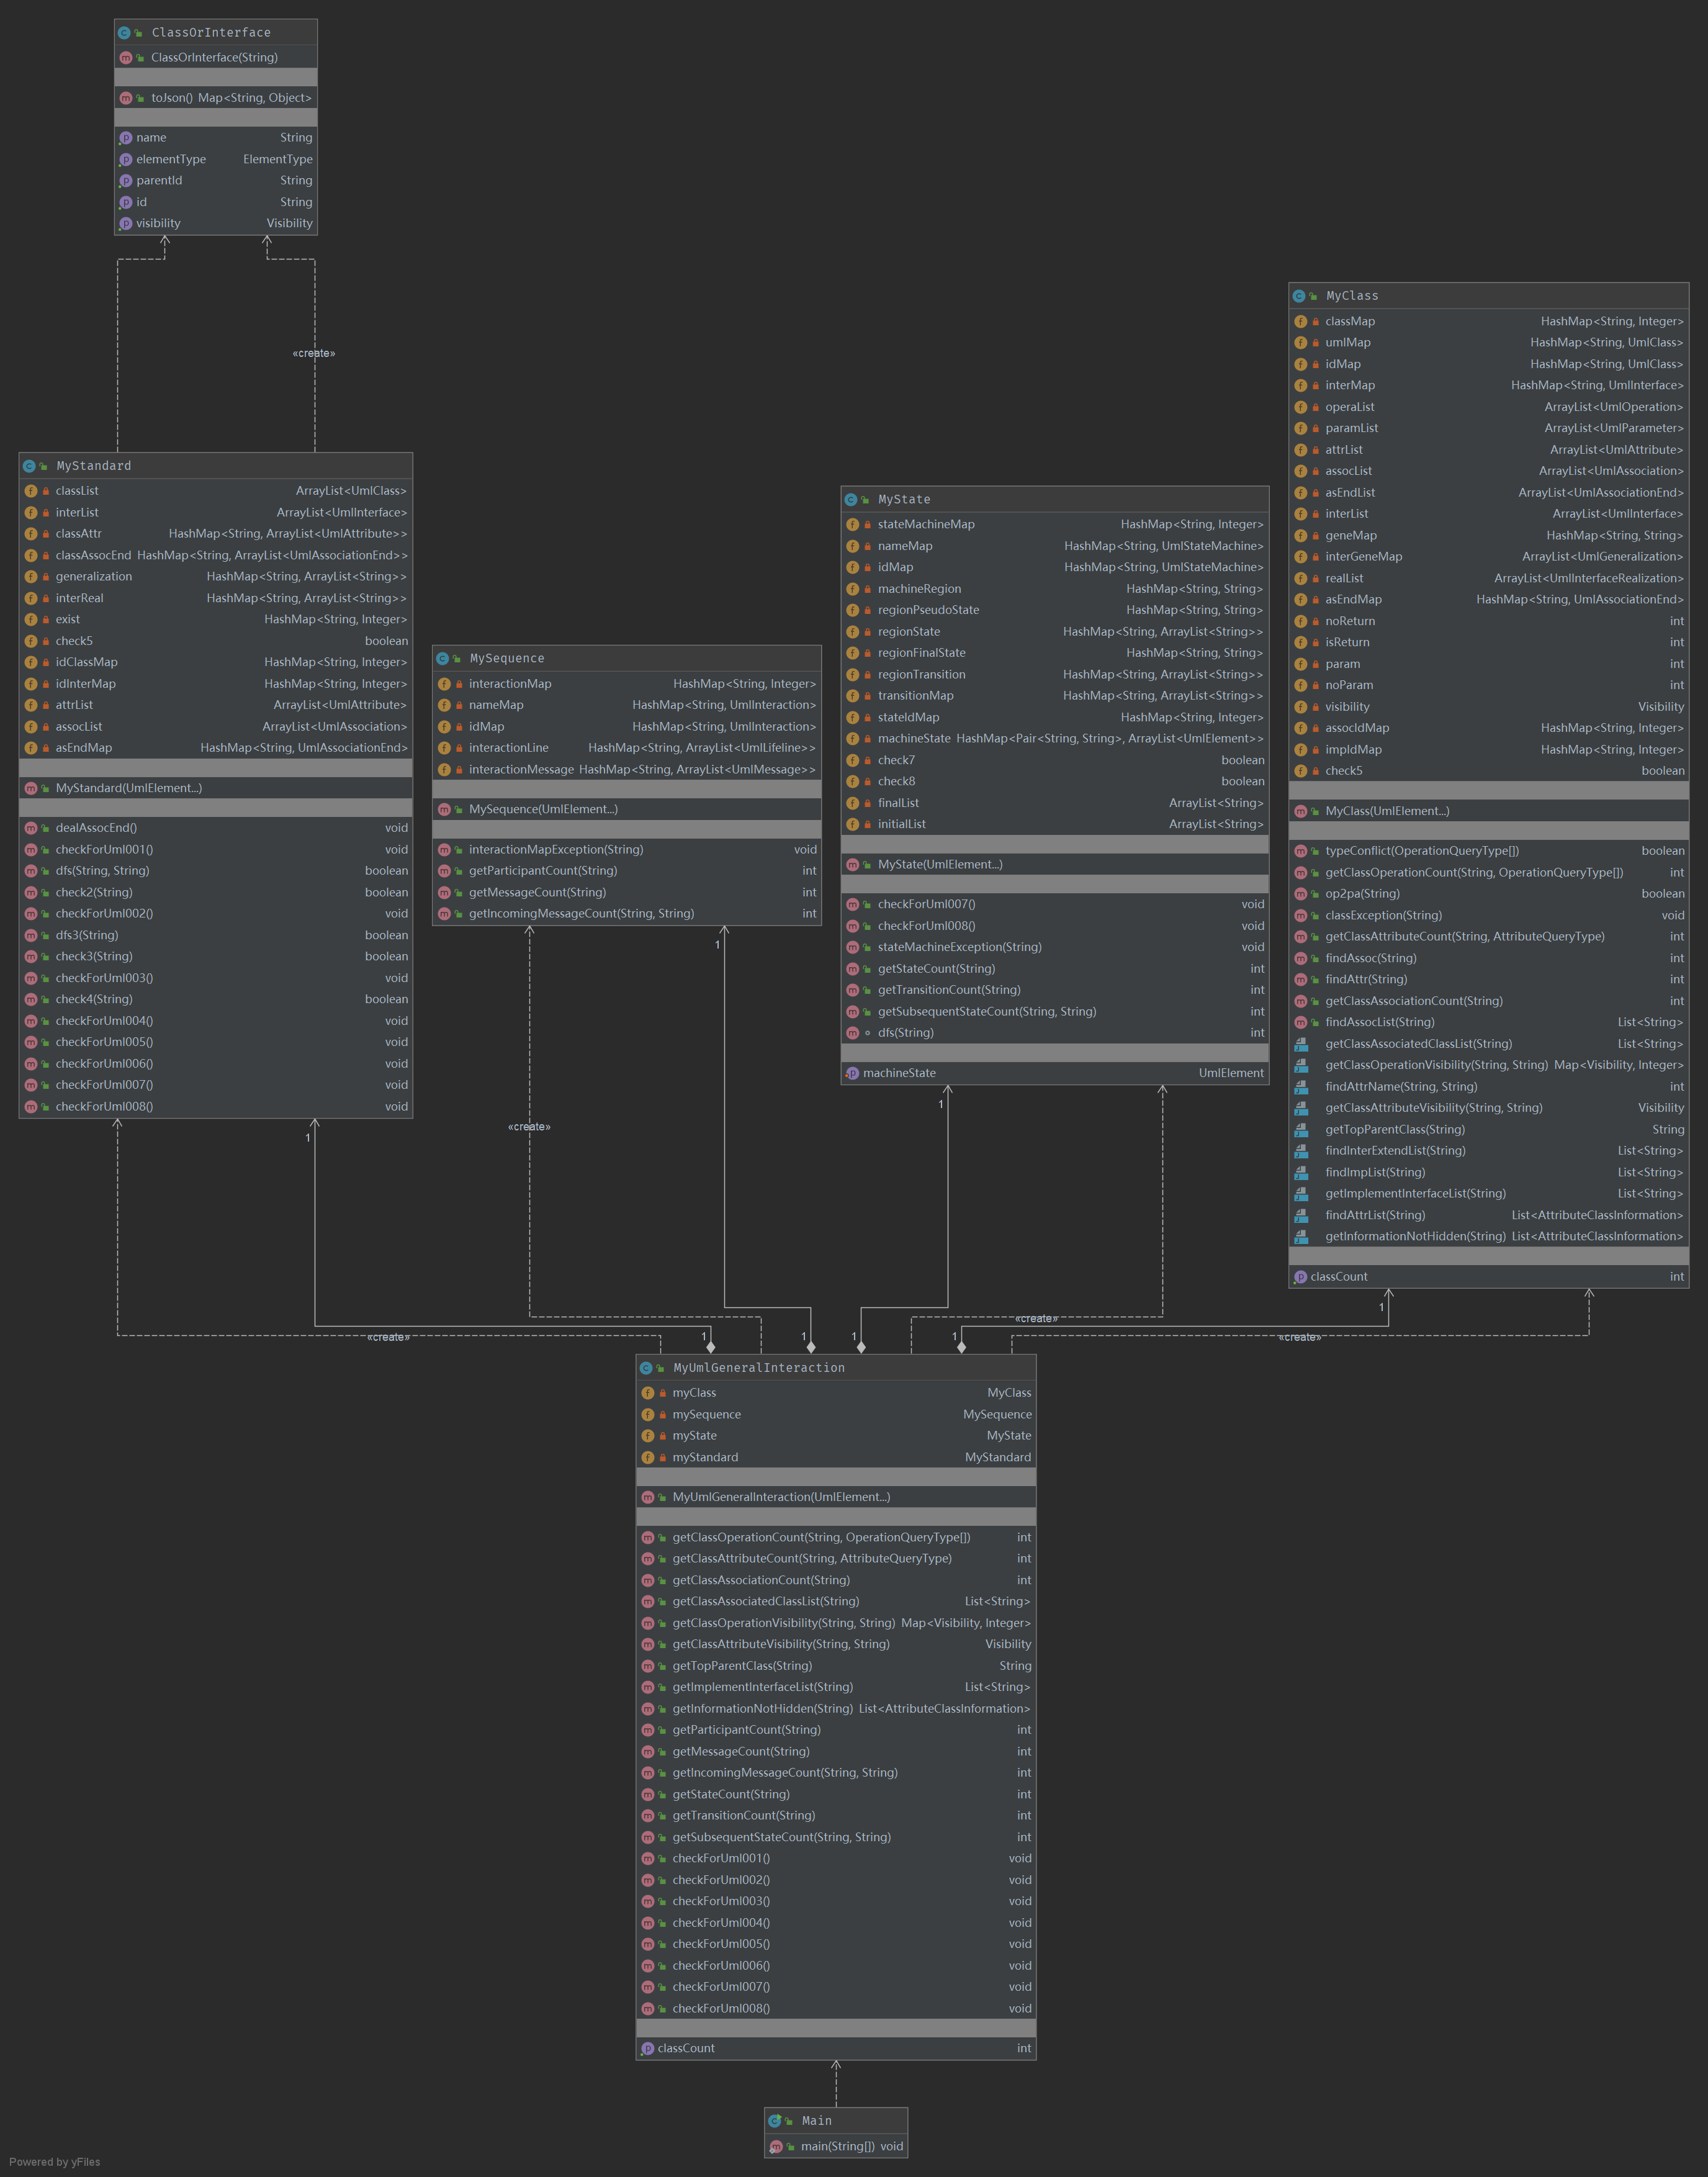This screenshot has width=1708, height=2177.
Task: Select typeConflict method in MyClass
Action: point(1421,851)
